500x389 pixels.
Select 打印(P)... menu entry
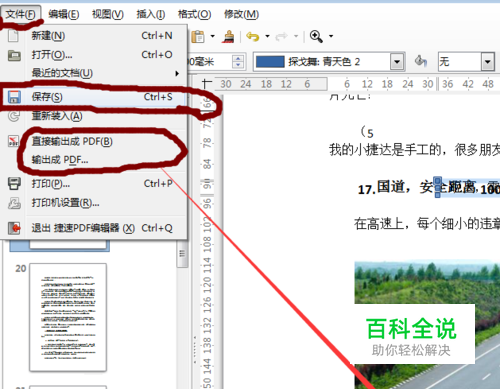(93, 183)
